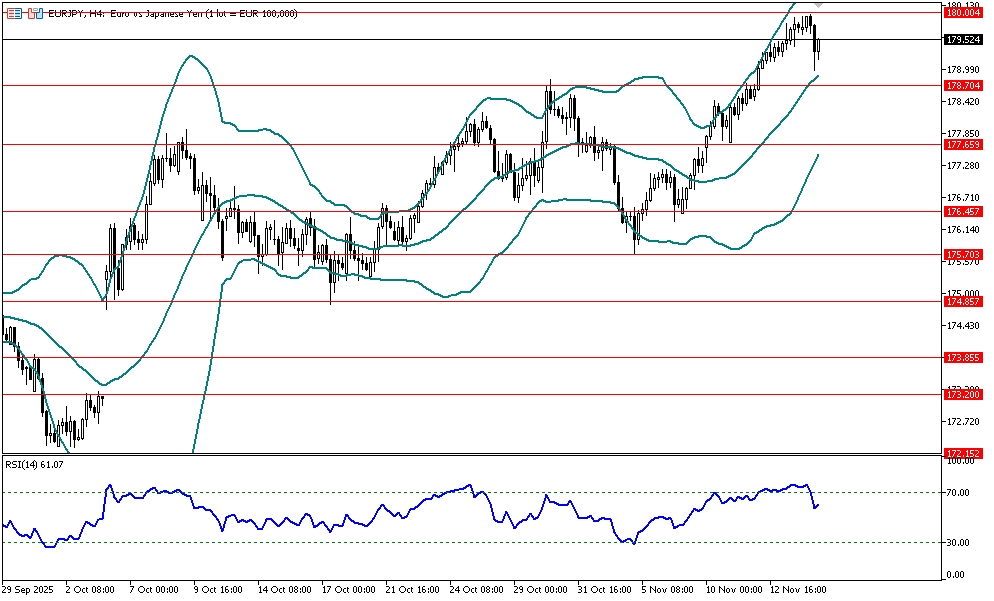Screen dimensions: 994x601
Task: Click the RSI(14) 61.07 indicator label
Action: [34, 464]
